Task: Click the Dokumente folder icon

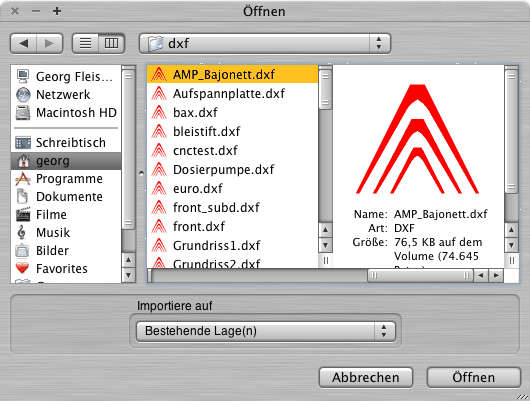Action: click(22, 197)
